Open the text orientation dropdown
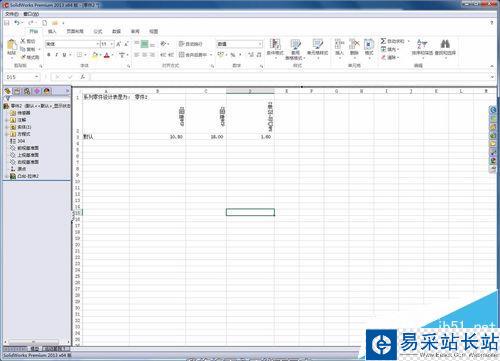Image resolution: width=500 pixels, height=361 pixels. coord(169,44)
